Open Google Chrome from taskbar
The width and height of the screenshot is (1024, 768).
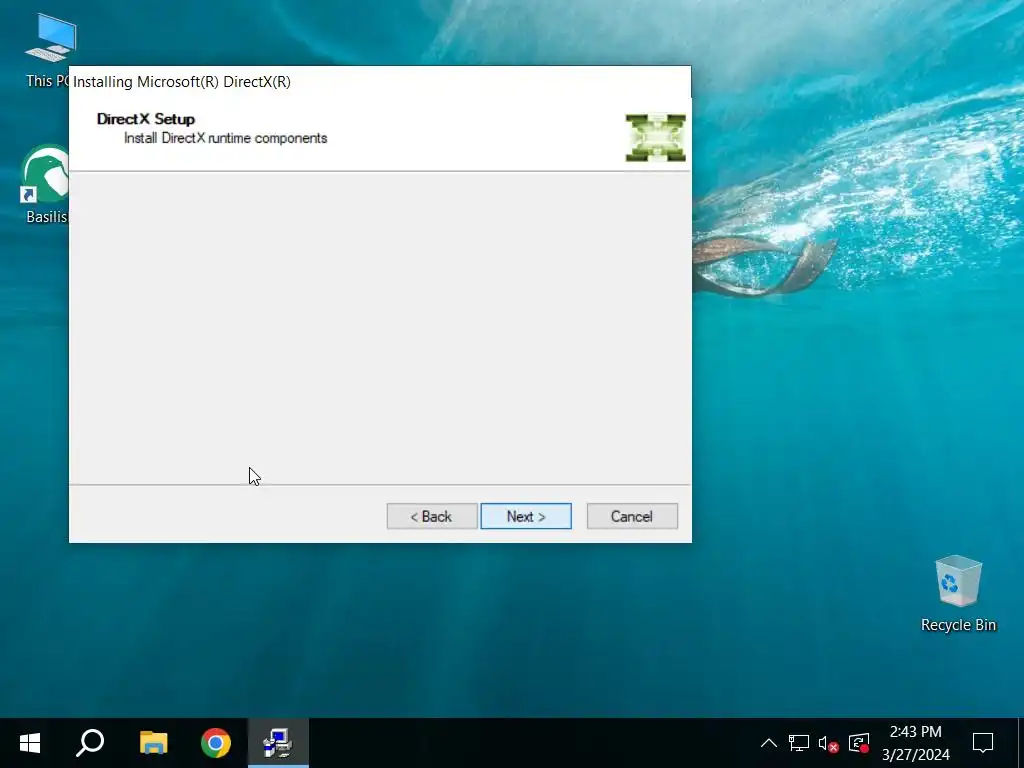click(216, 743)
